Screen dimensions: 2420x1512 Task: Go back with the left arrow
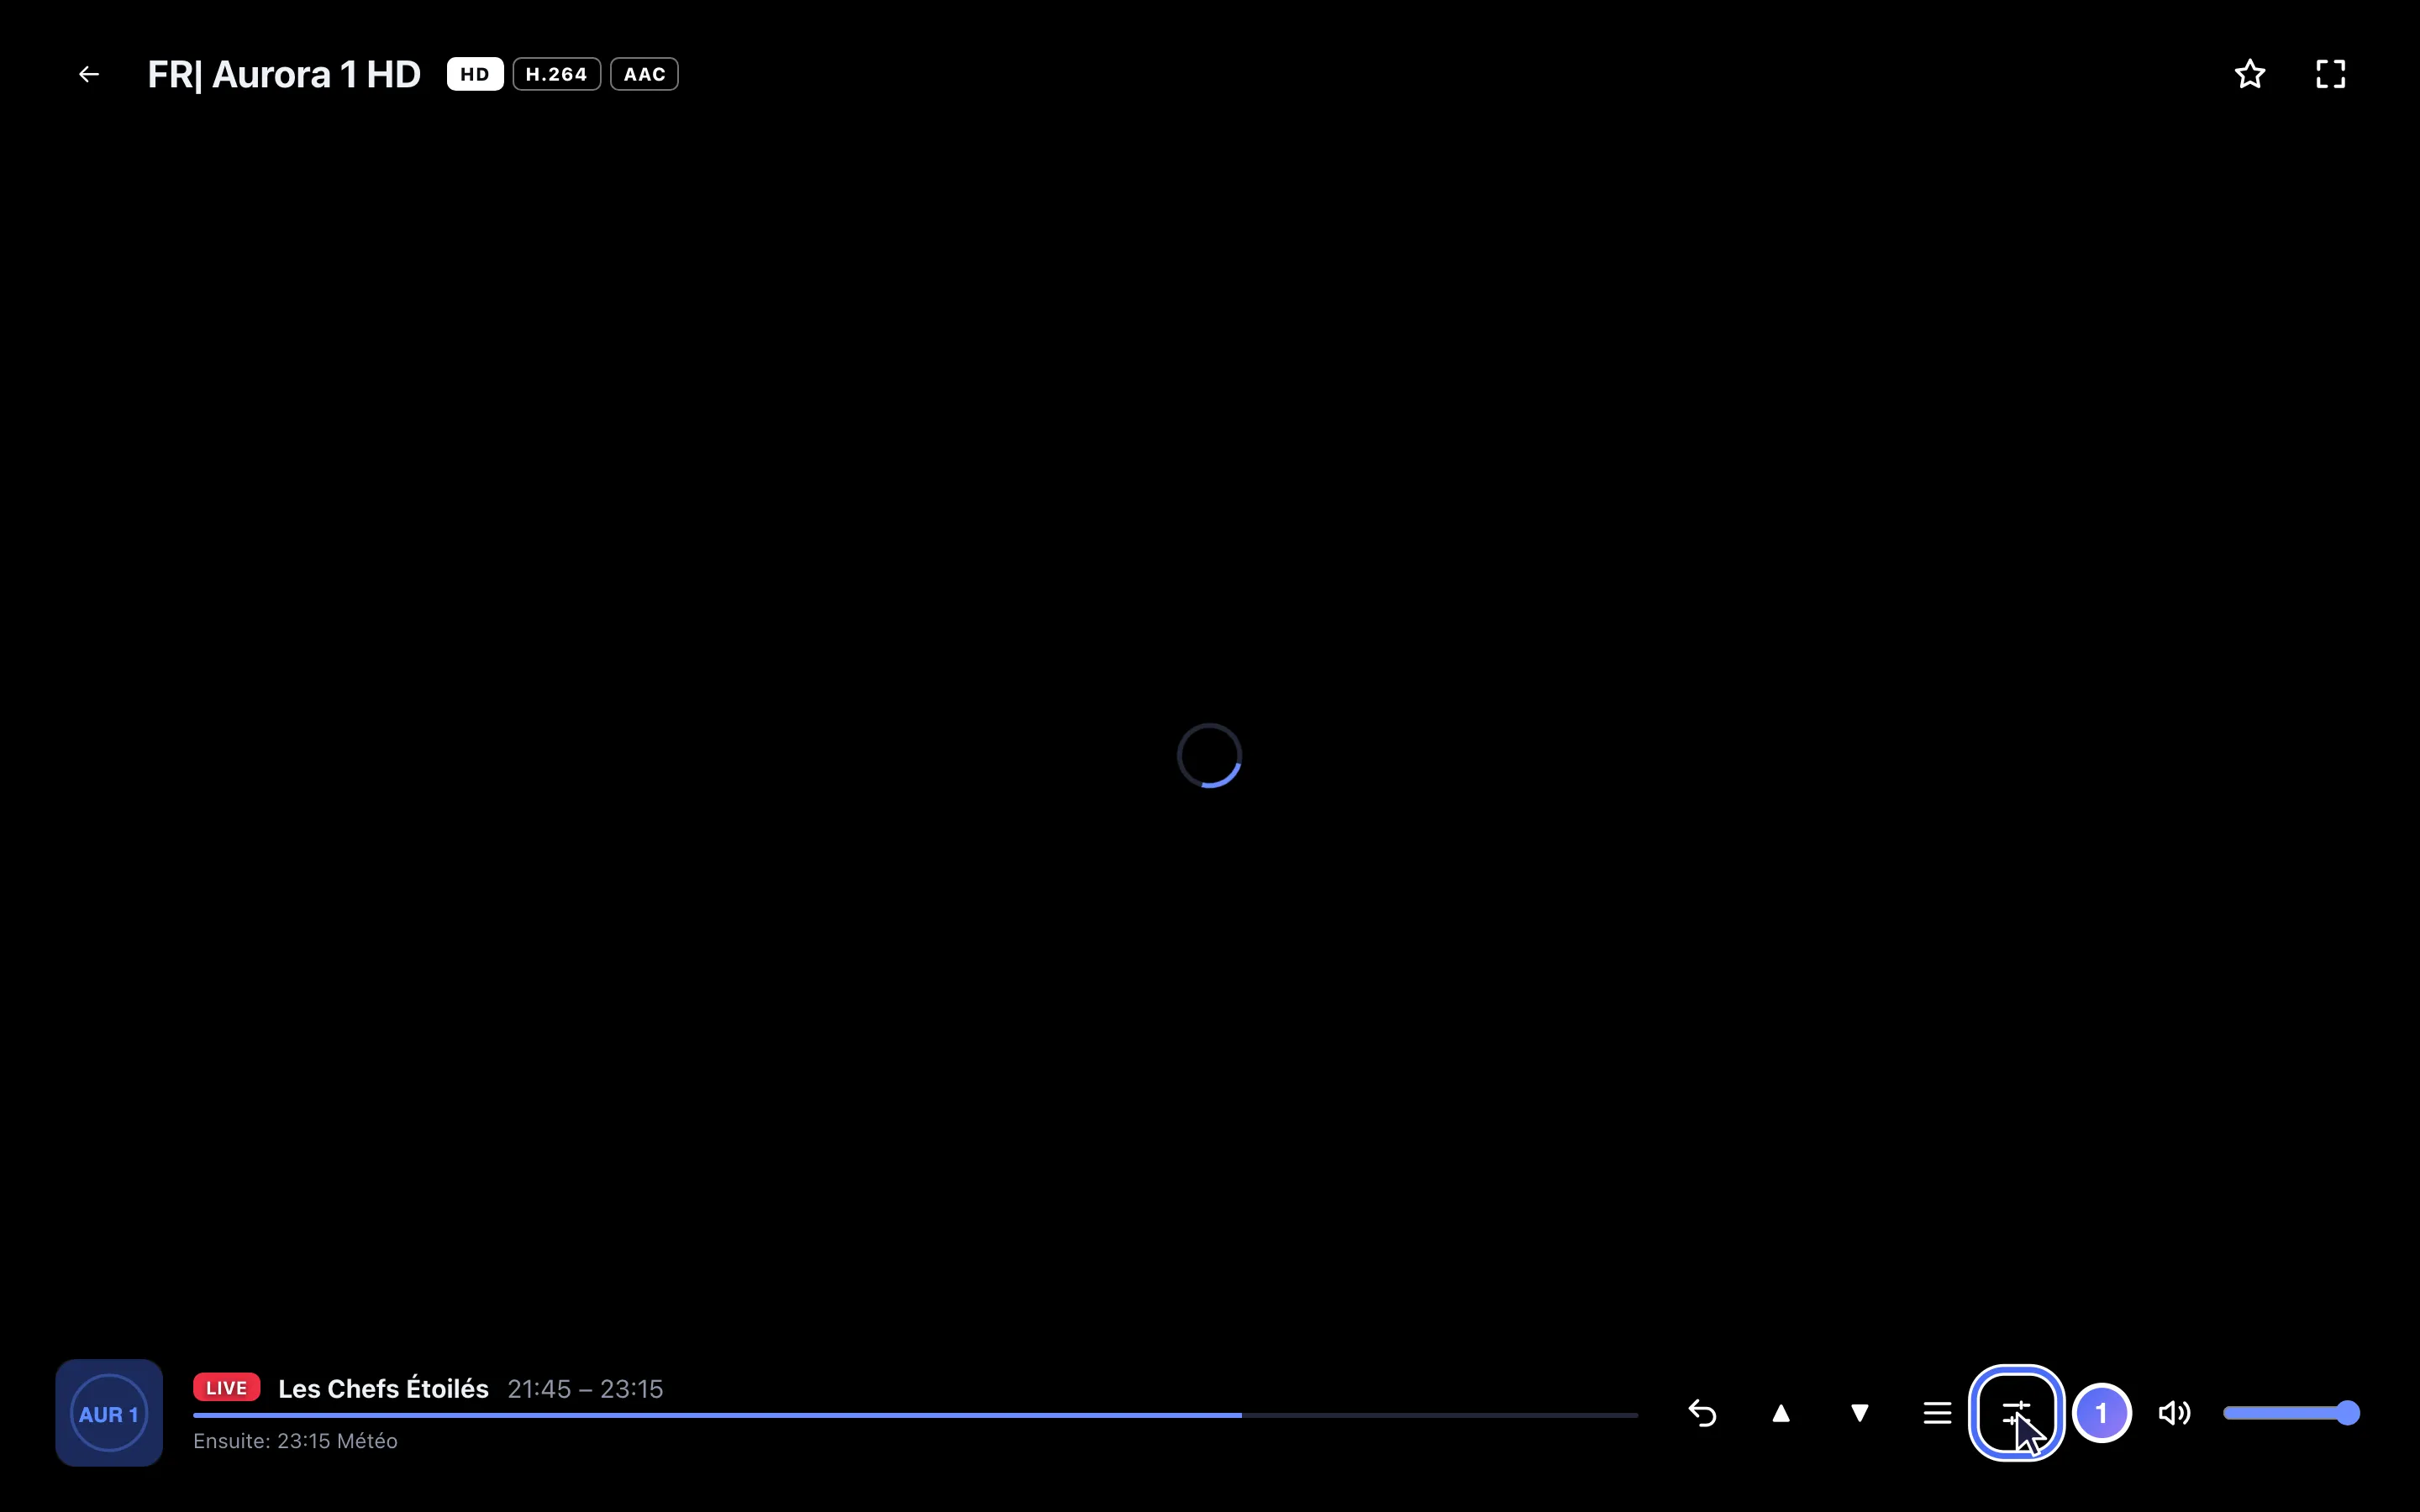coord(89,74)
